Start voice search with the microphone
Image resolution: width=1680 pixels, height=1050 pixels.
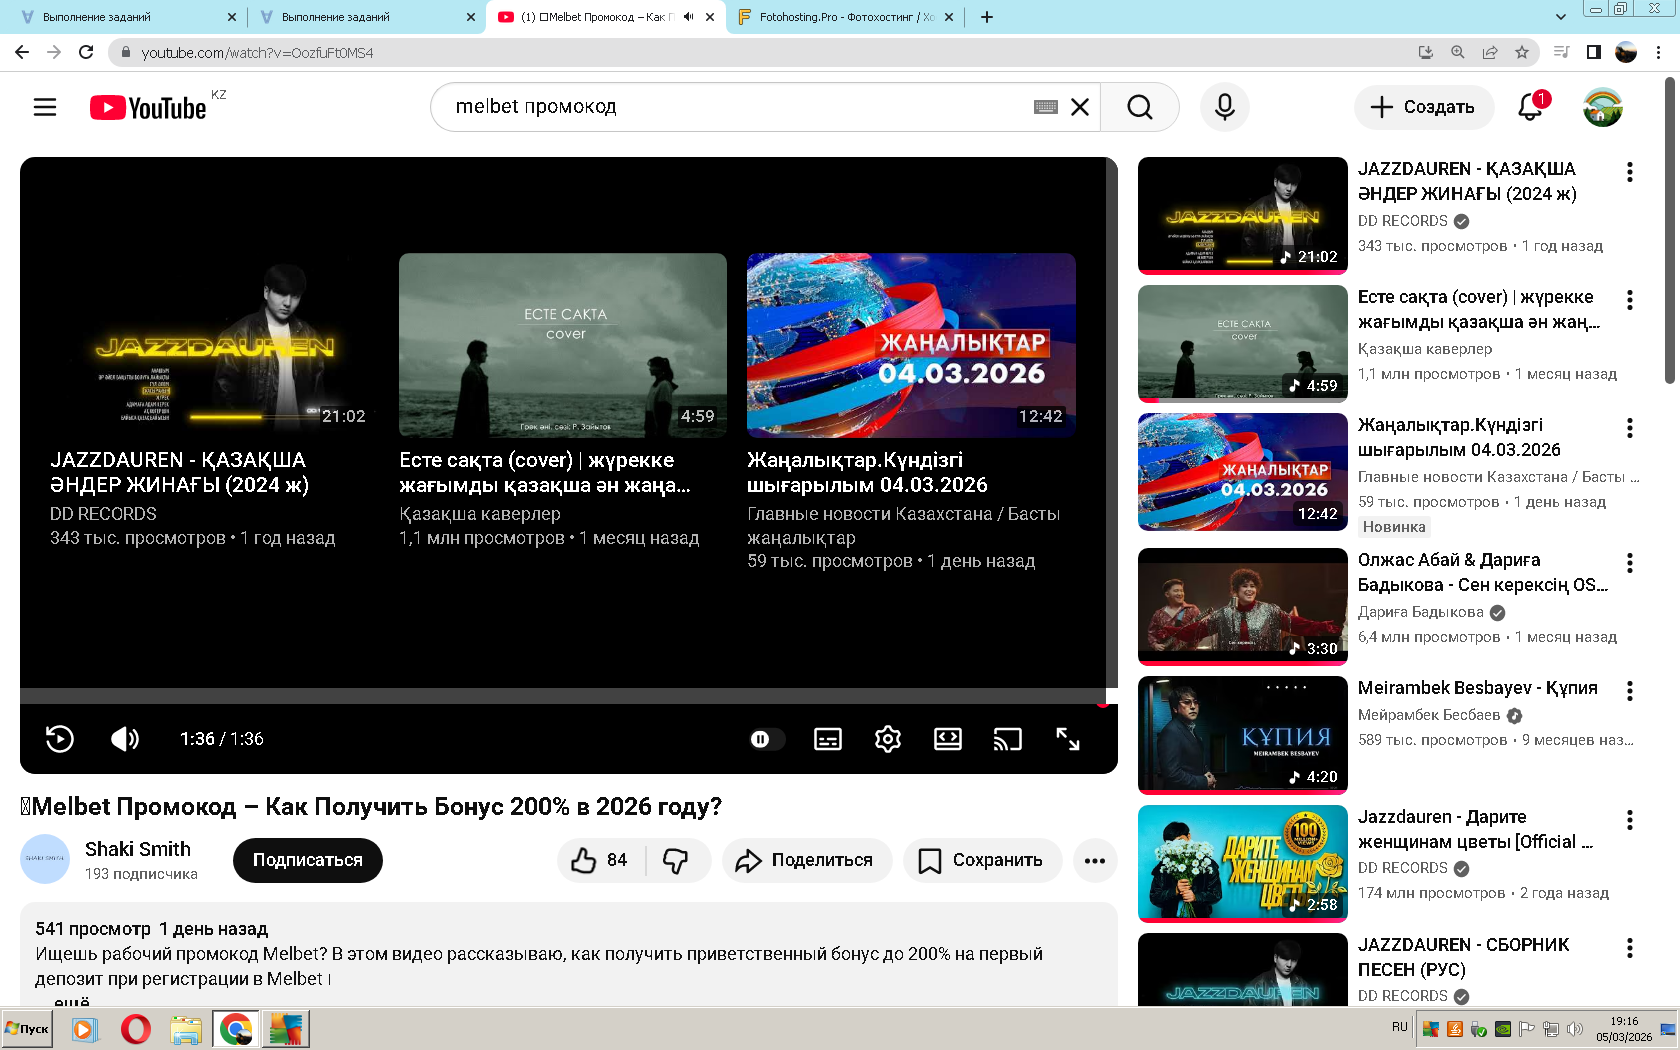click(1224, 107)
